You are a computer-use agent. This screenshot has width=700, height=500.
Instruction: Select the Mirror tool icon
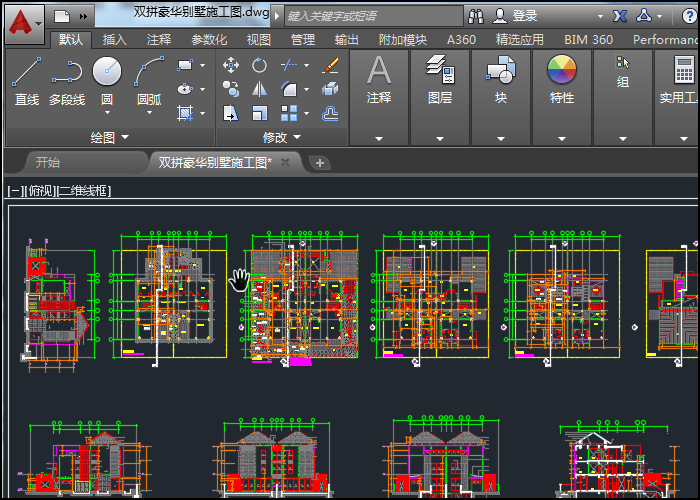click(260, 89)
